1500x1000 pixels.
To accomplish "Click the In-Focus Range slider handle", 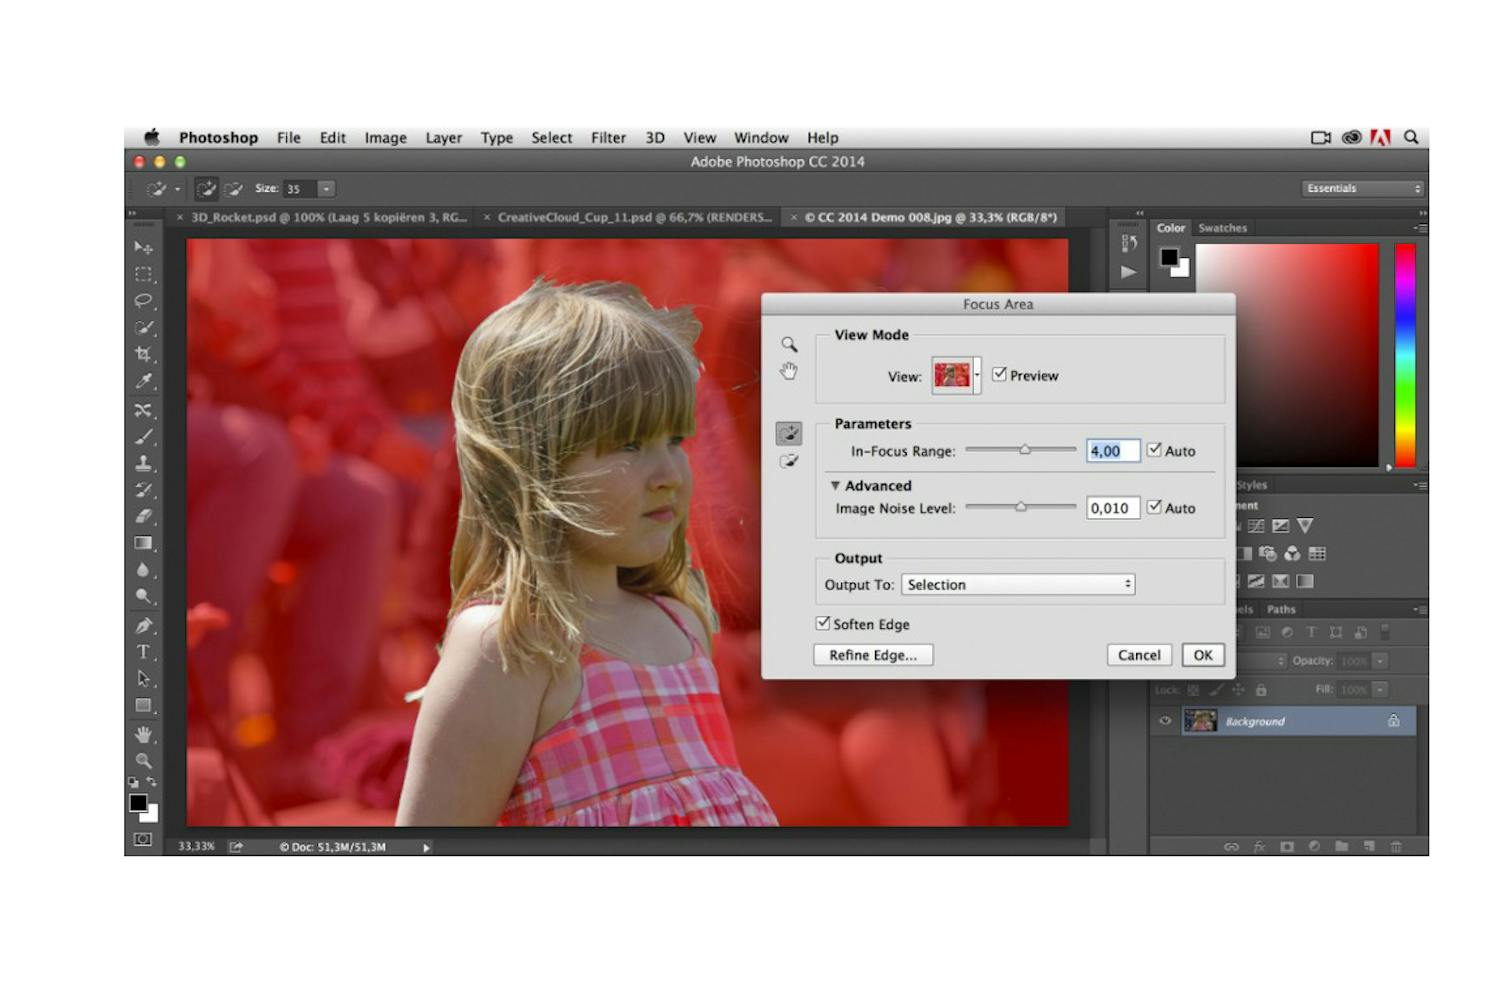I will pyautogui.click(x=1024, y=450).
